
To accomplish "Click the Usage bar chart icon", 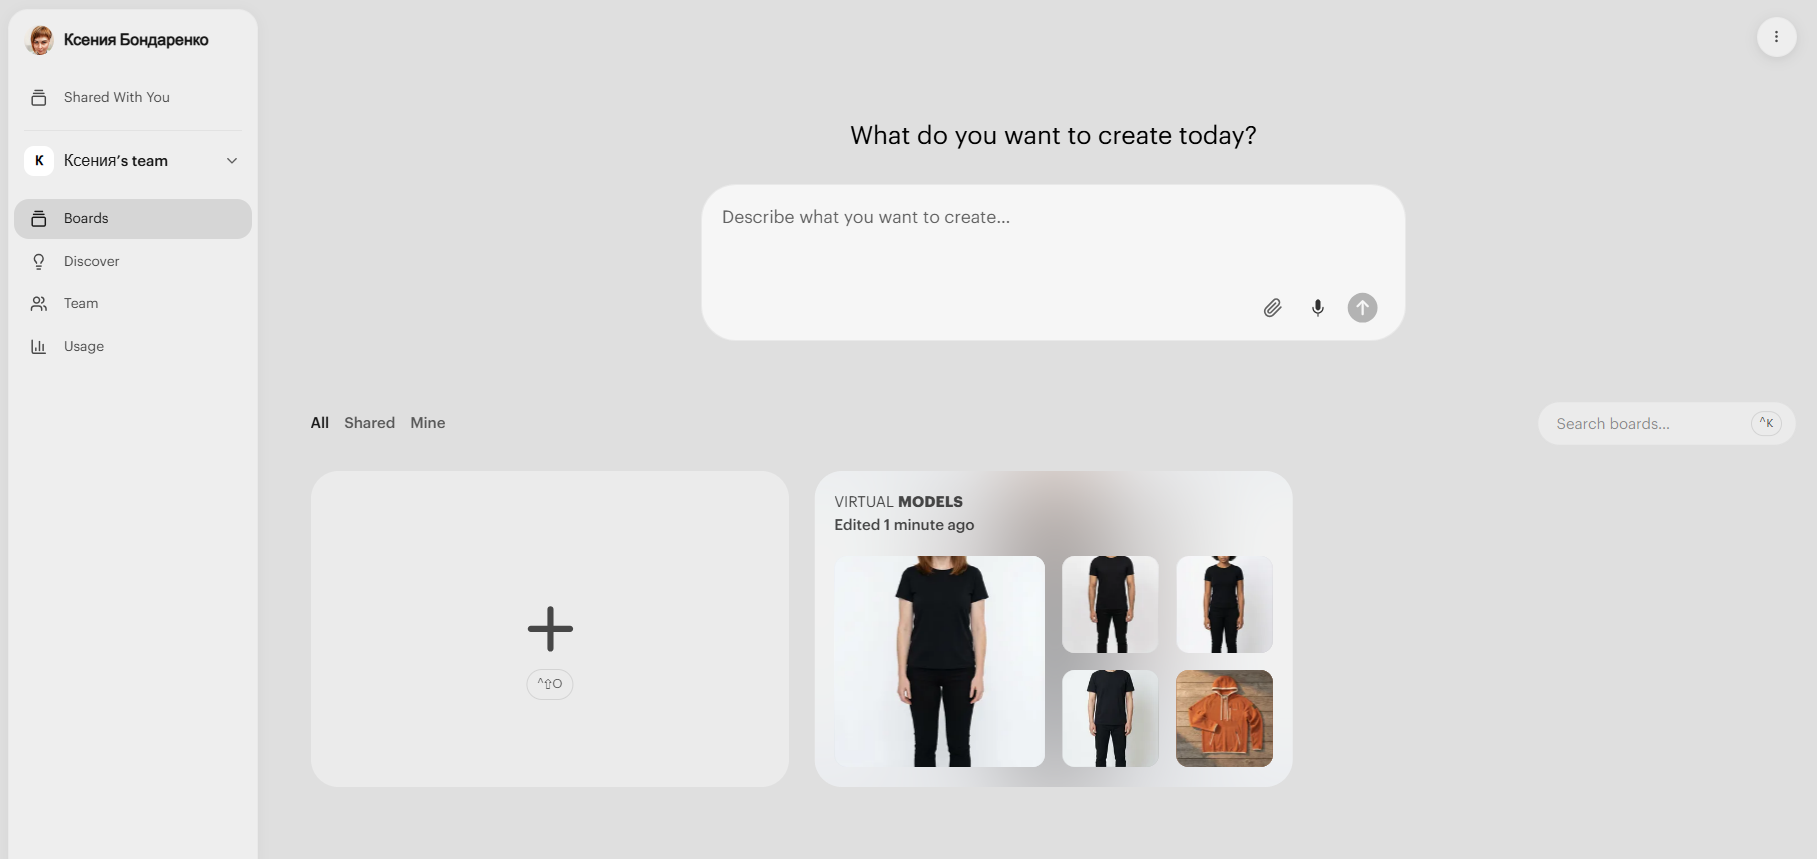I will (39, 346).
